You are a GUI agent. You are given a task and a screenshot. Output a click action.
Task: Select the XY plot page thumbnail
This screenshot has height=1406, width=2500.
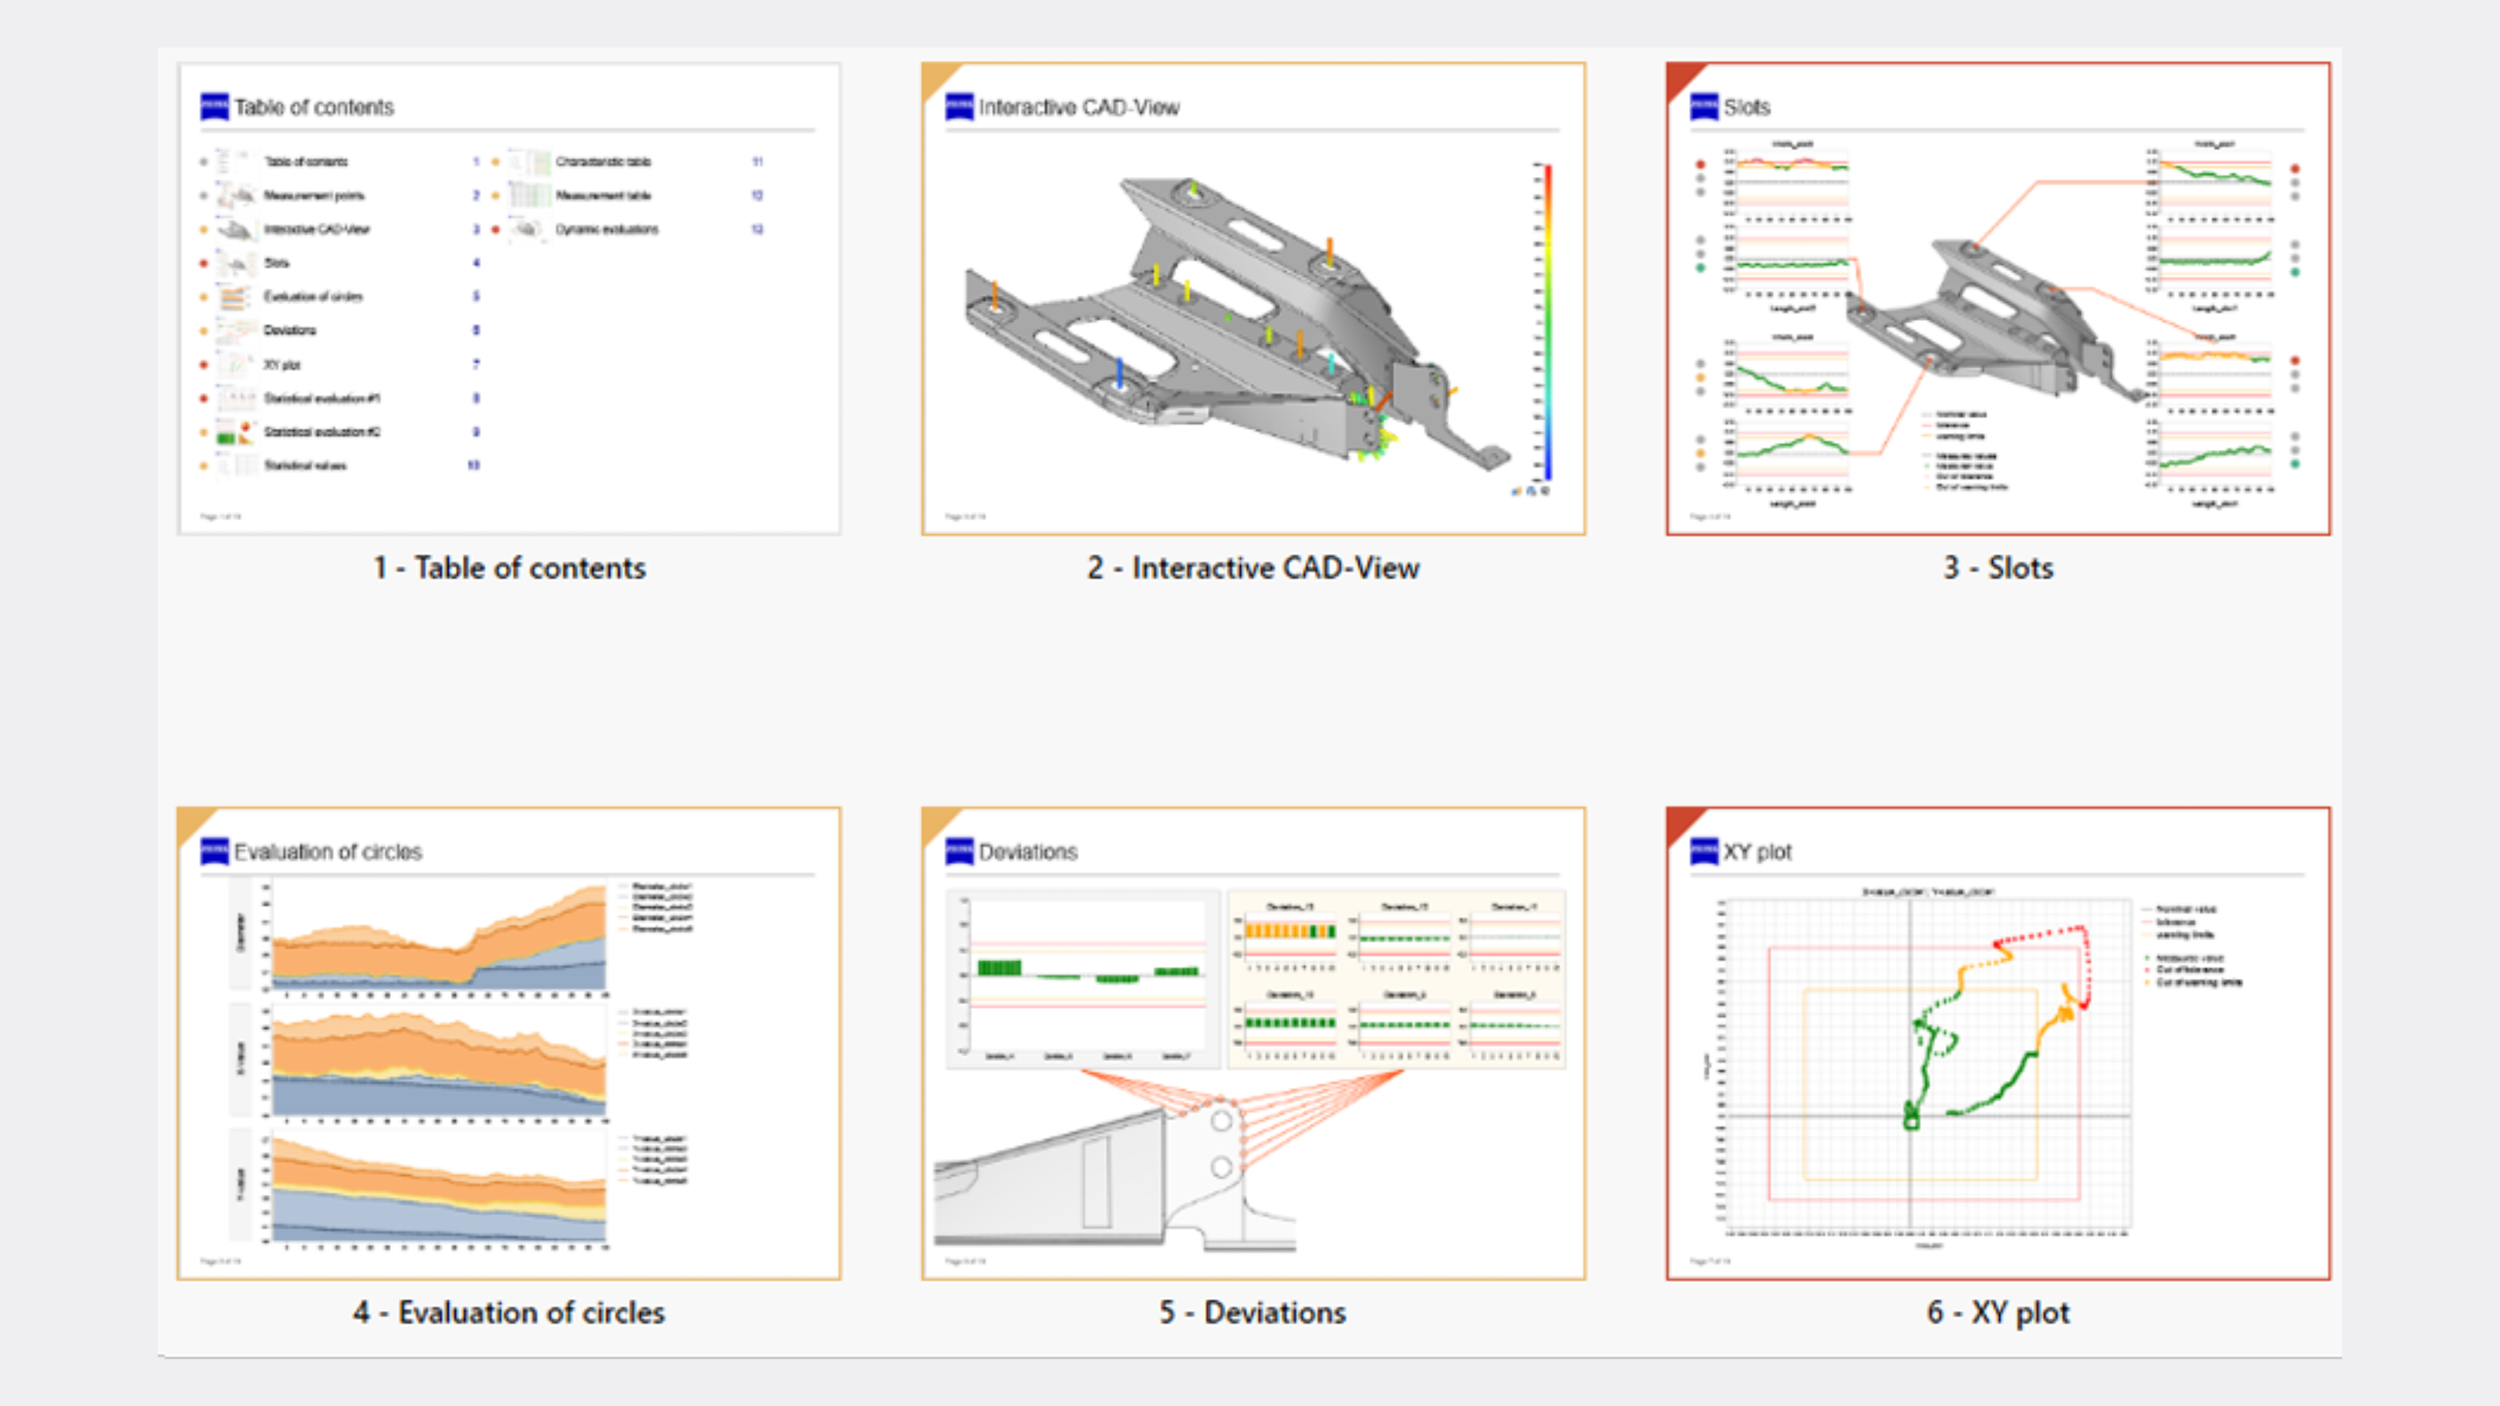pos(1998,1043)
